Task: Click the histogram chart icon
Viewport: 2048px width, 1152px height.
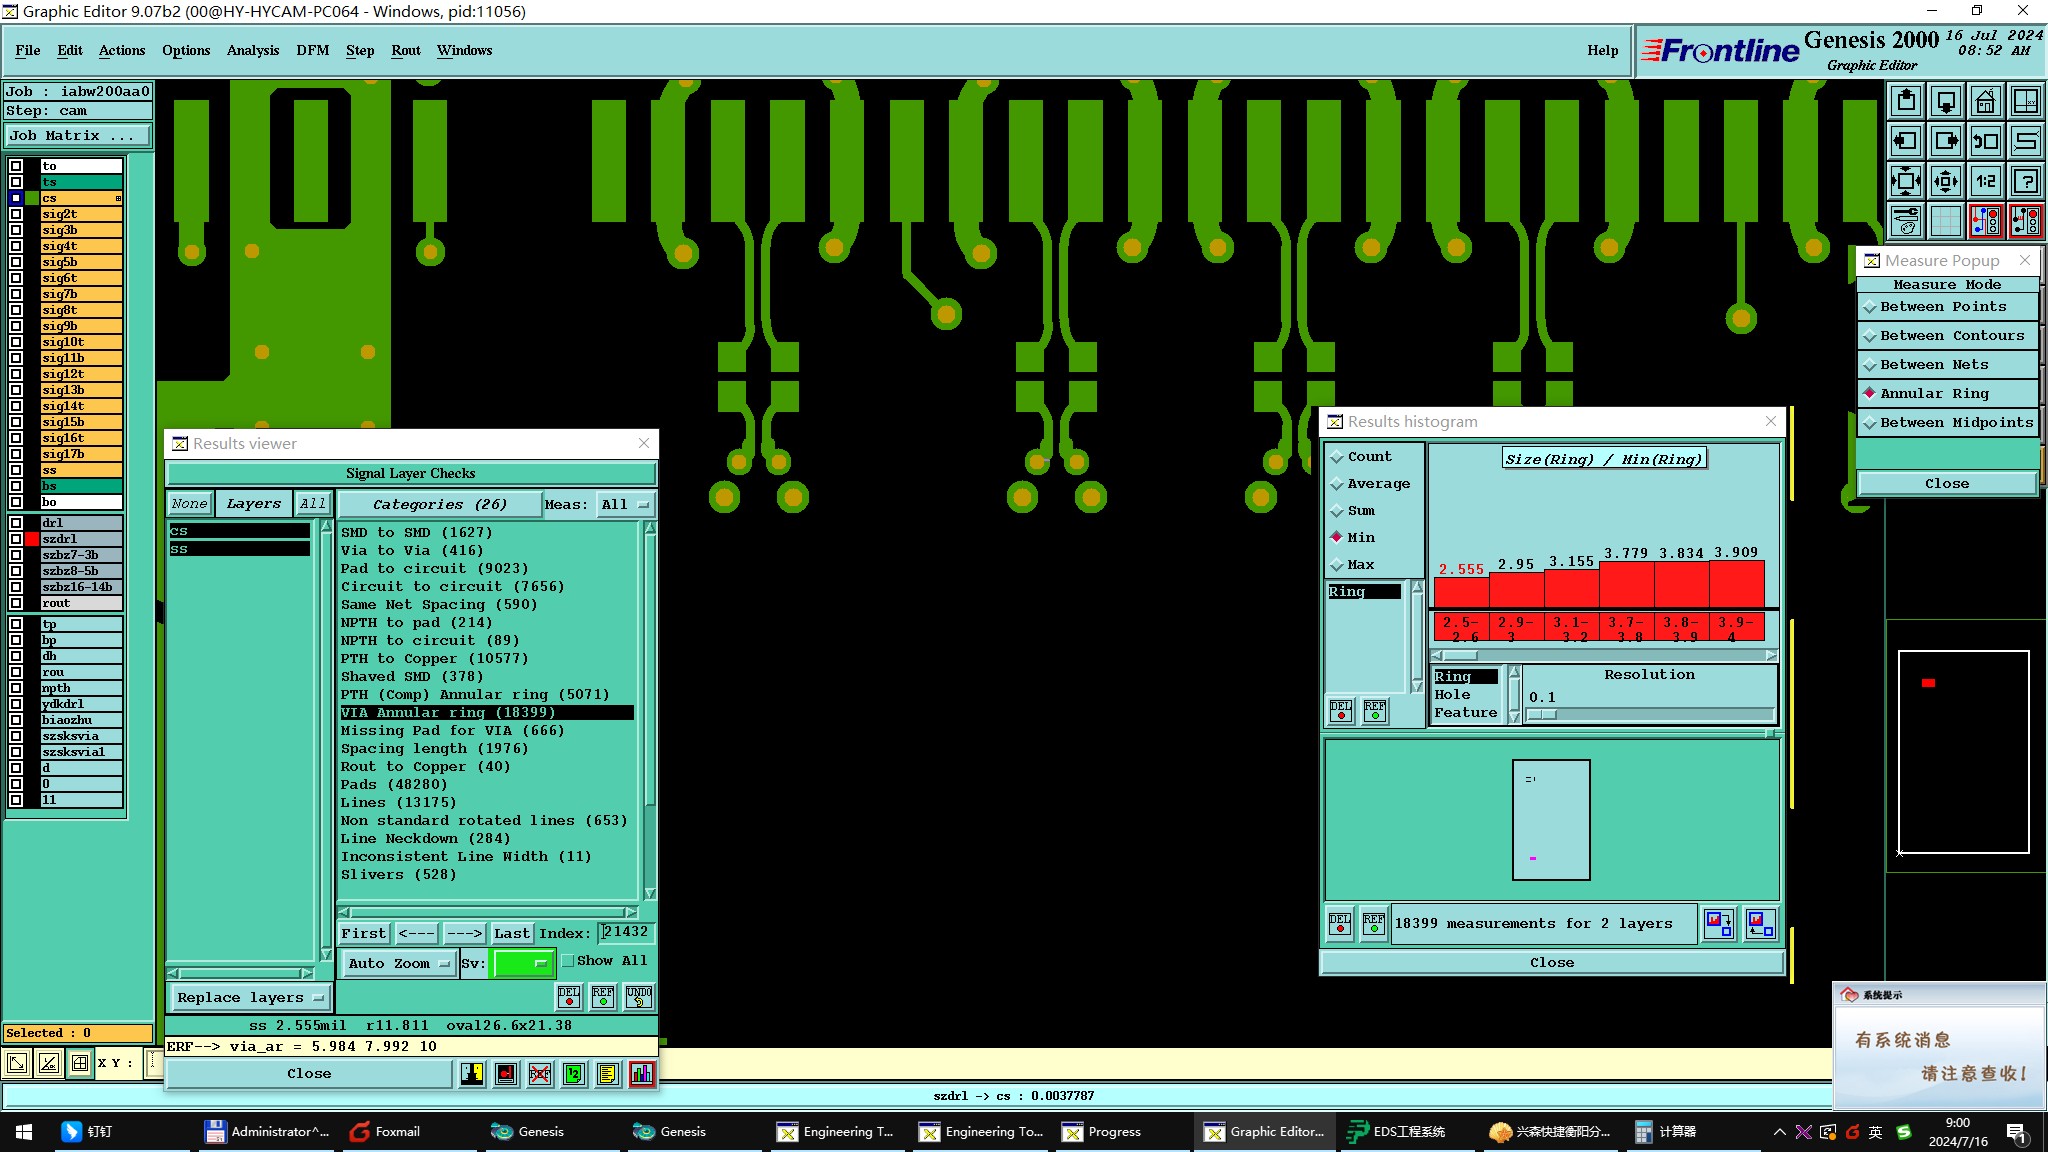Action: pos(641,1074)
